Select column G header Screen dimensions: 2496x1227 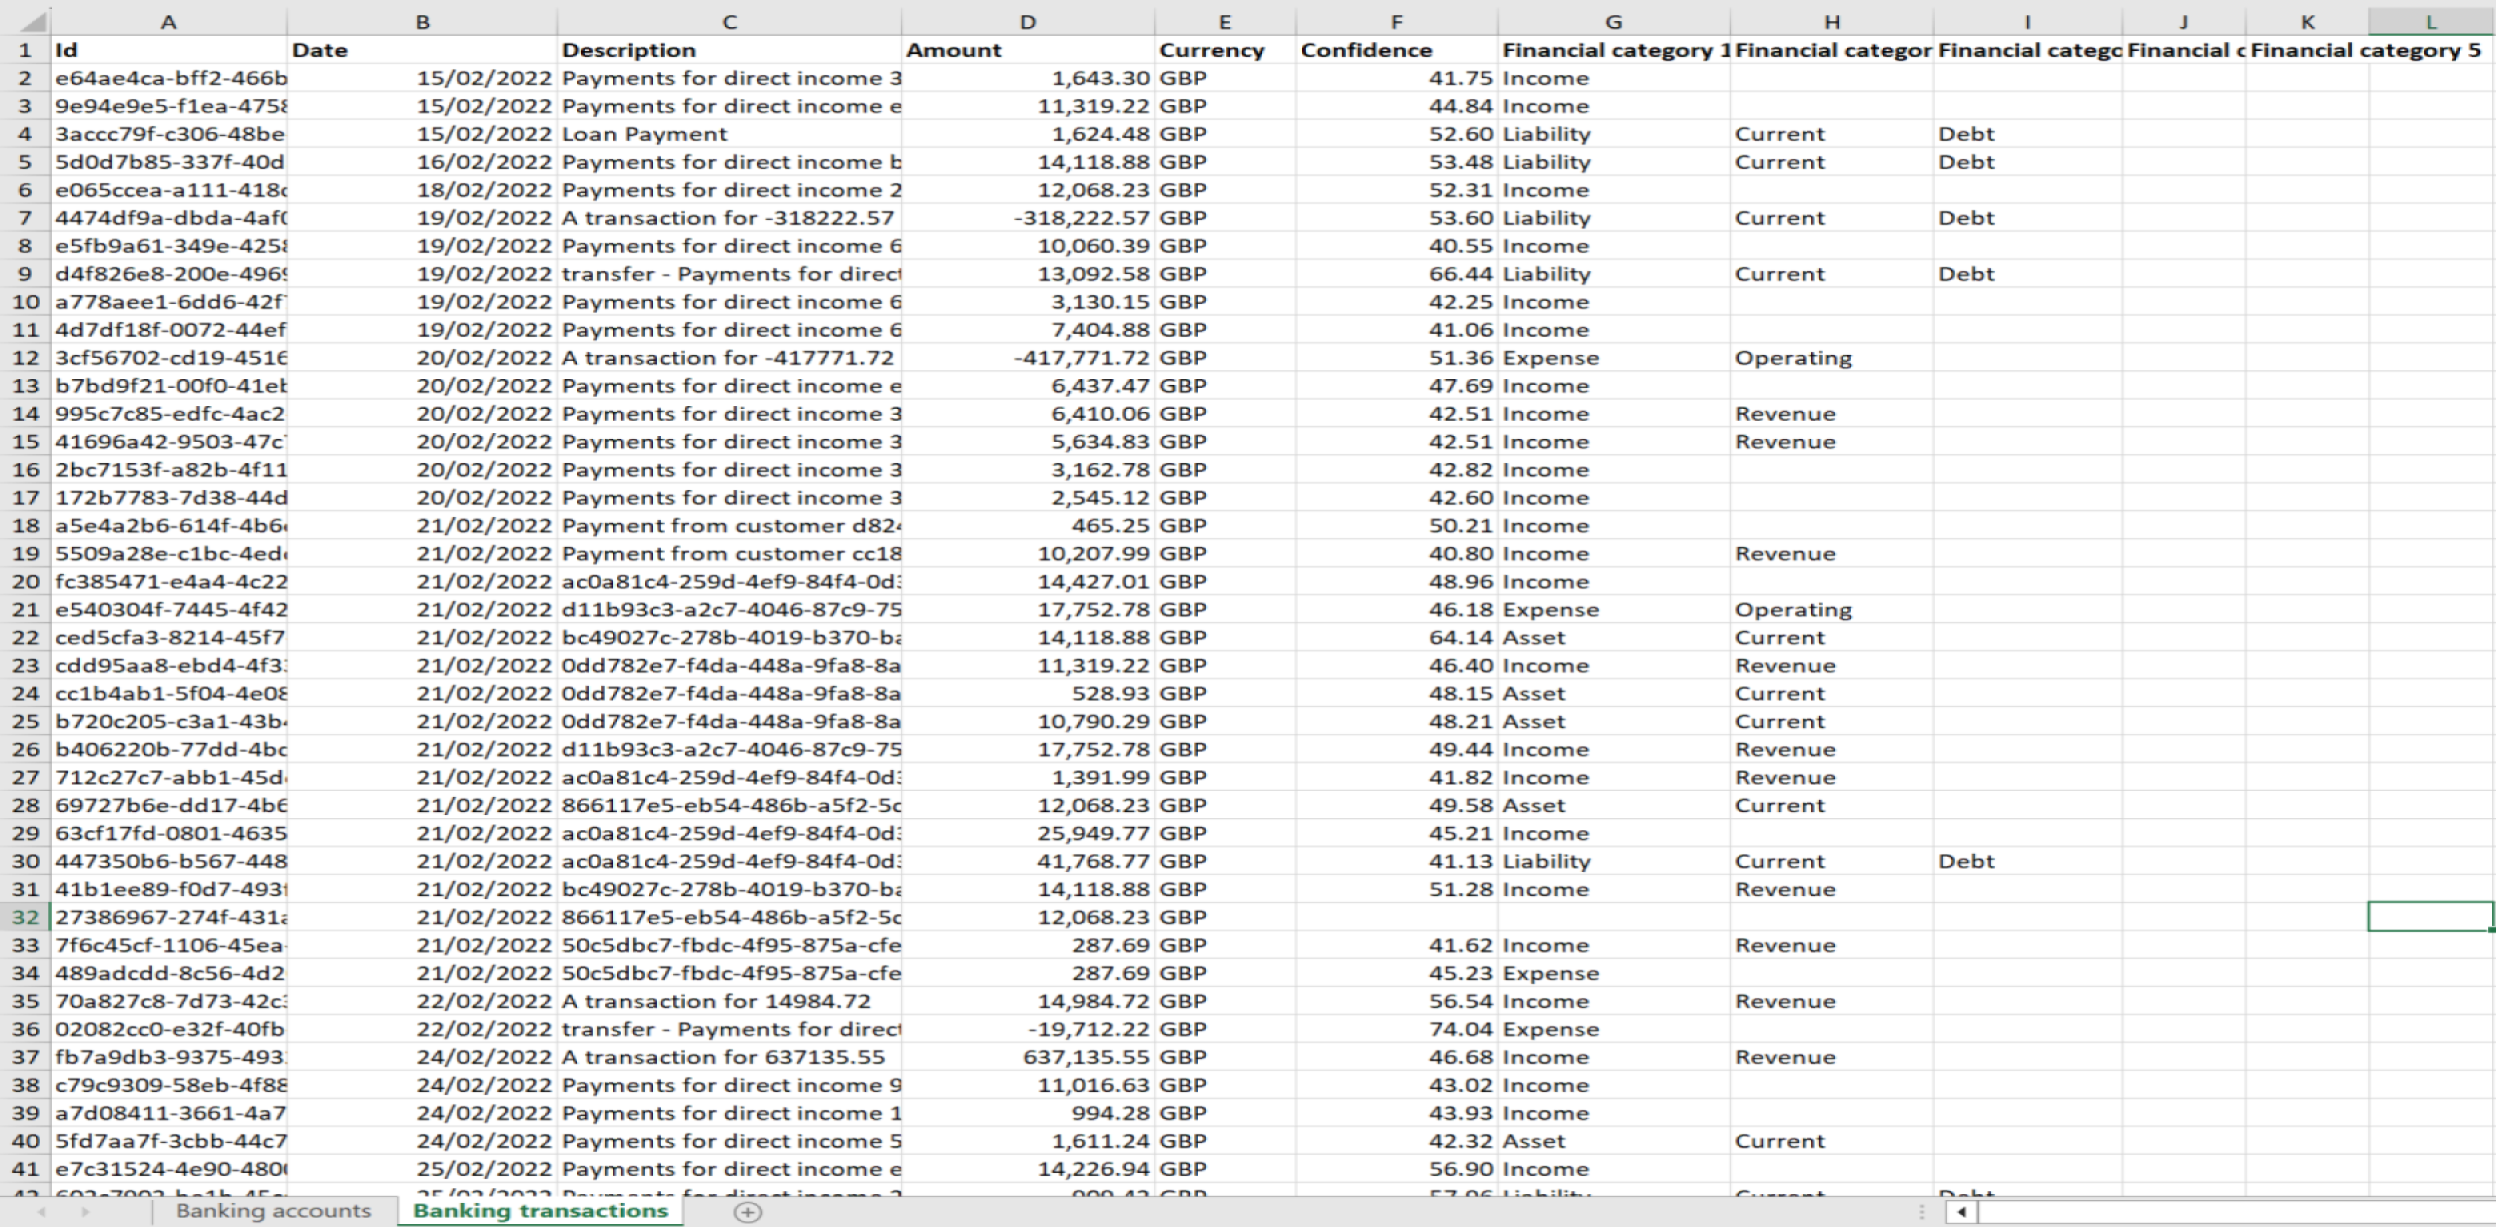pos(1614,22)
